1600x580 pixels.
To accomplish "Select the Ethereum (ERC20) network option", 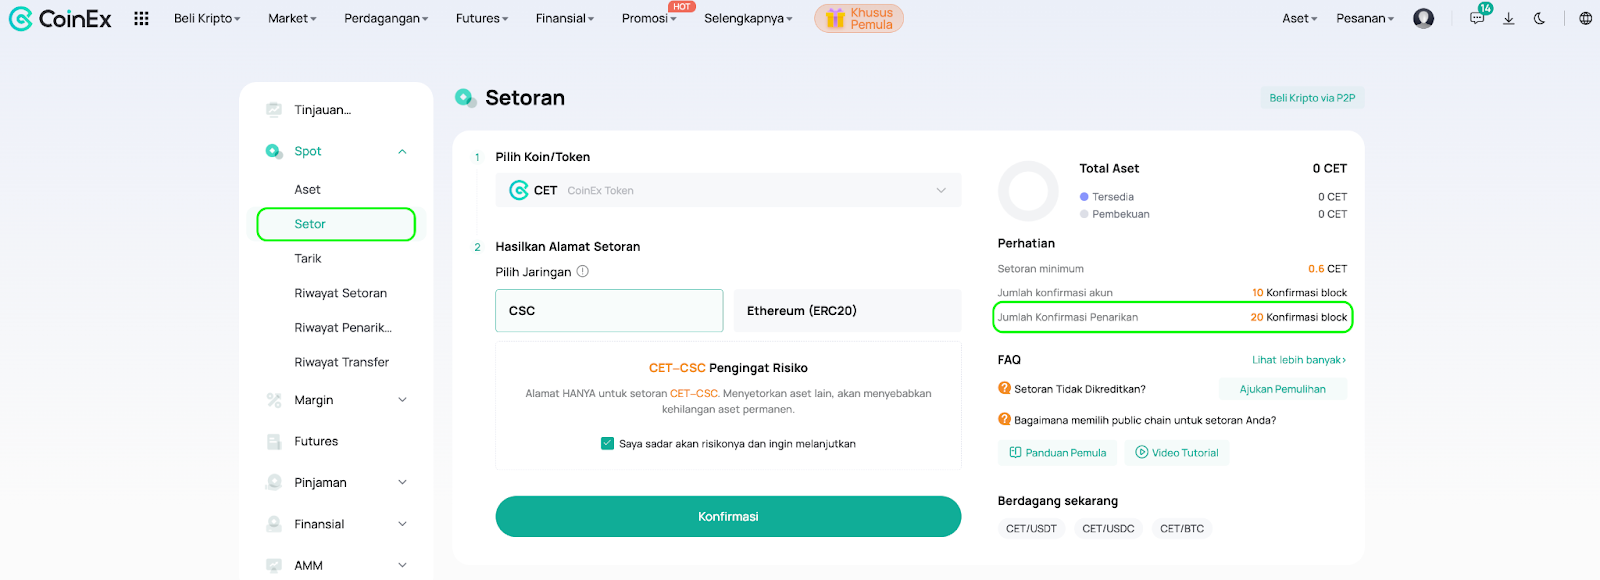I will 848,311.
